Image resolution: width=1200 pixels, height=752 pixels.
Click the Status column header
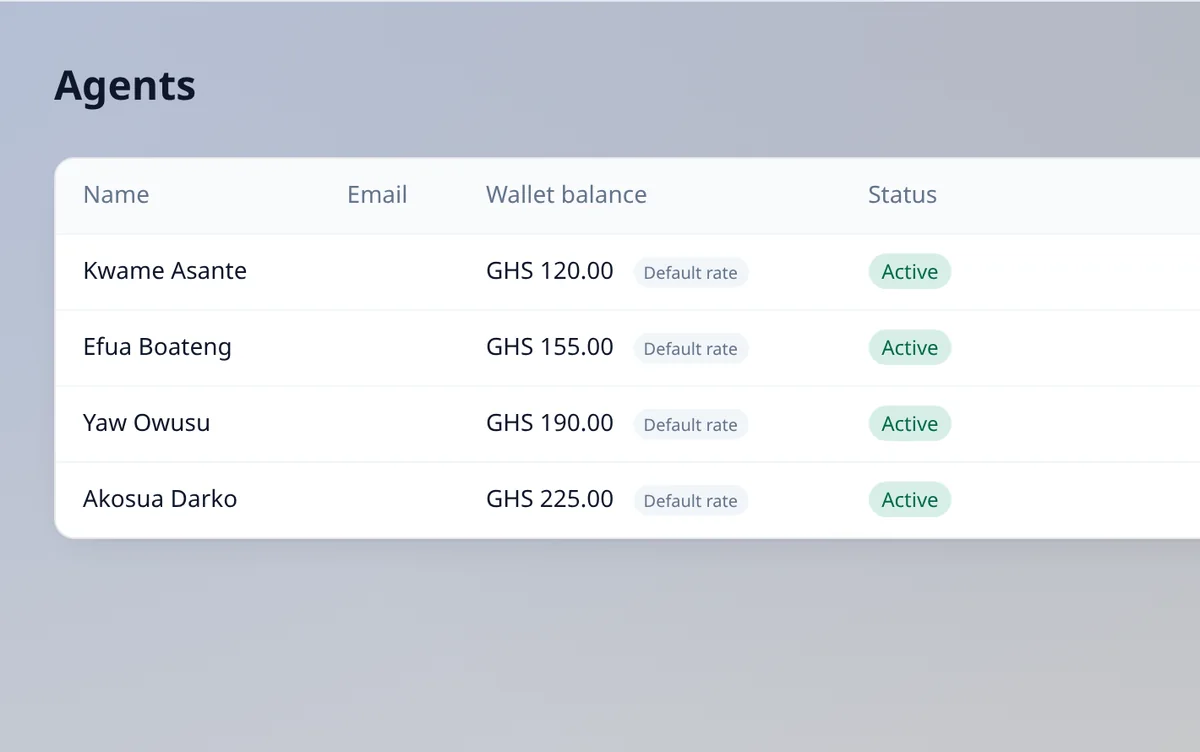[x=902, y=195]
